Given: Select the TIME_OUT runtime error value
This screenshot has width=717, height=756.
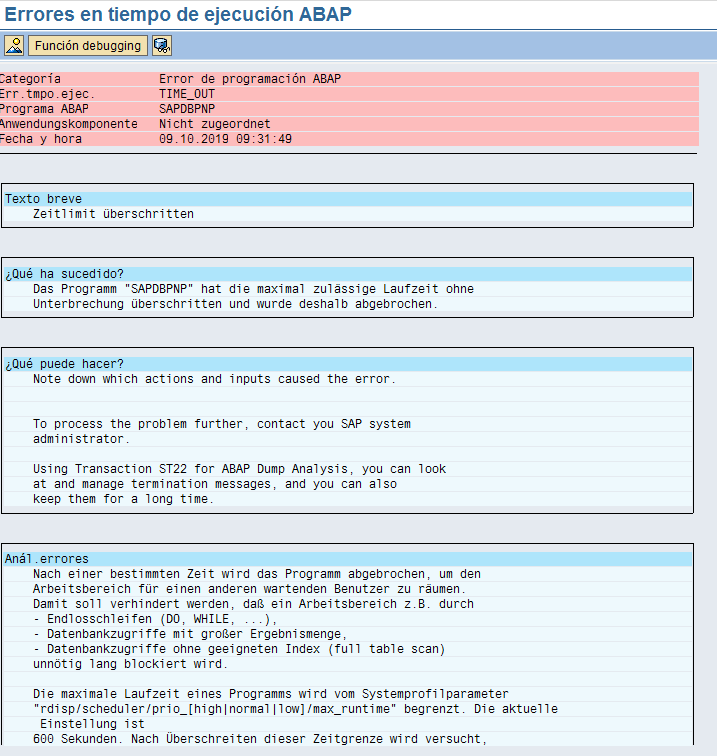Looking at the screenshot, I should point(187,94).
